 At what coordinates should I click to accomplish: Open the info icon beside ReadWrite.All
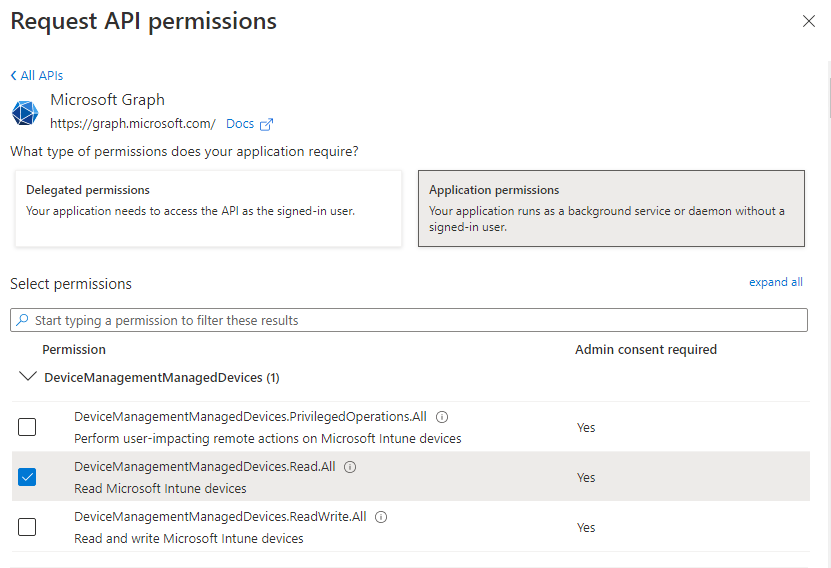click(381, 517)
